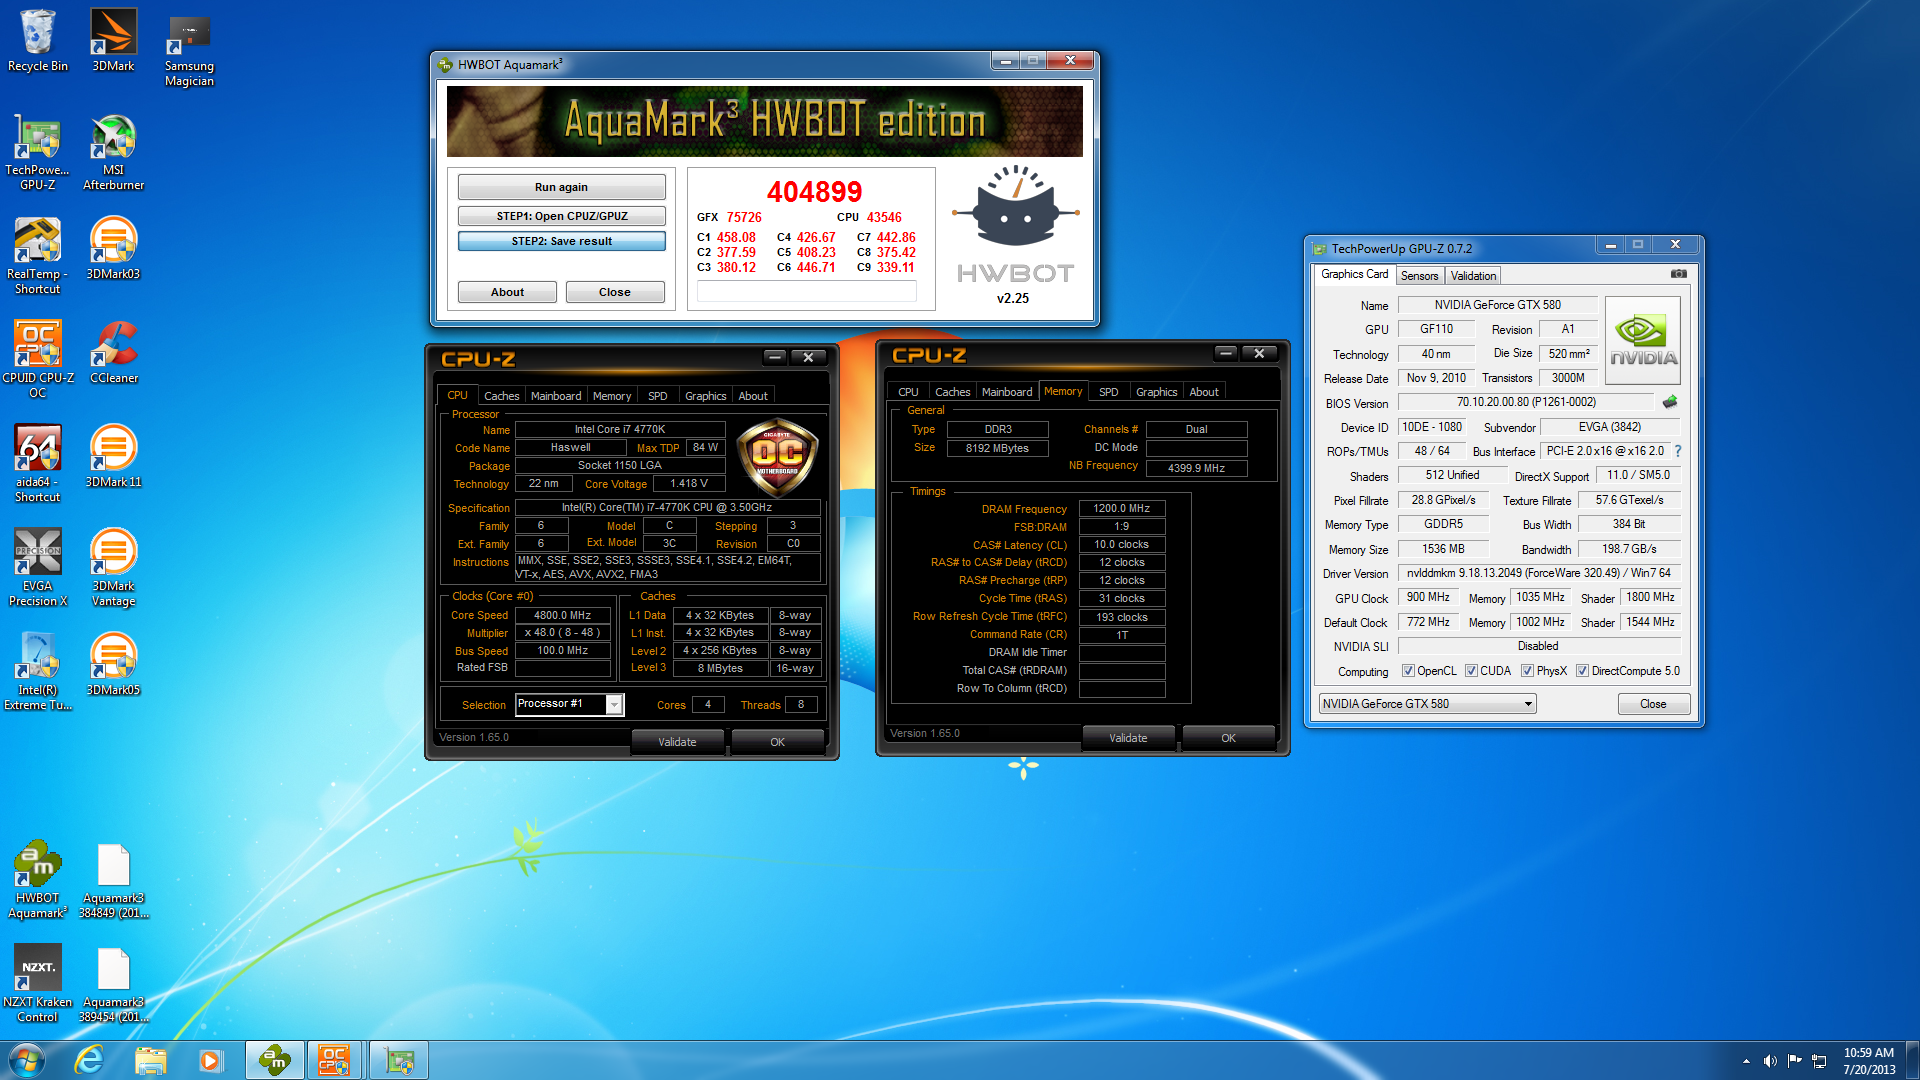Image resolution: width=1920 pixels, height=1080 pixels.
Task: Click the Close button in Aquamark
Action: click(x=615, y=292)
